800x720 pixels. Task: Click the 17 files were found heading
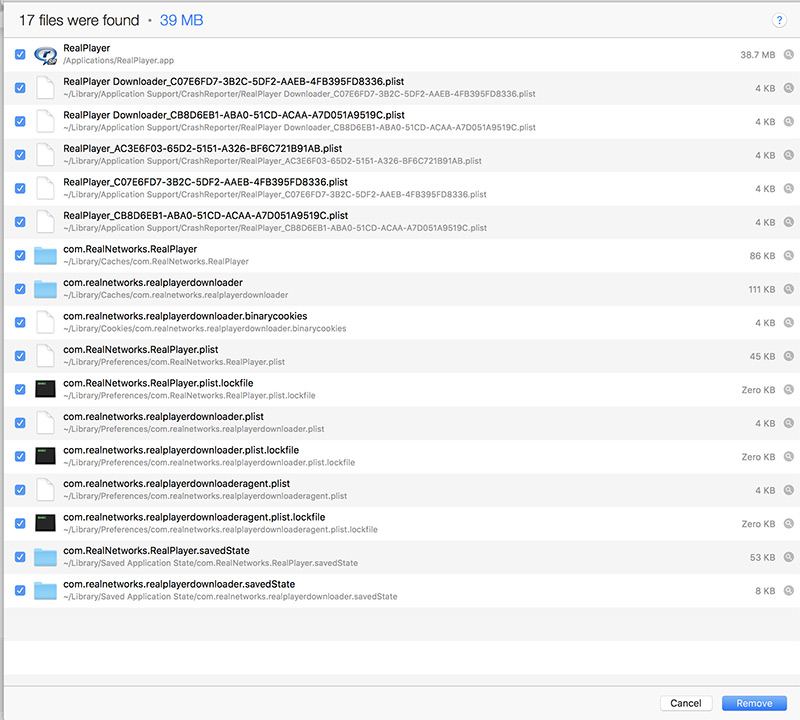tap(79, 20)
